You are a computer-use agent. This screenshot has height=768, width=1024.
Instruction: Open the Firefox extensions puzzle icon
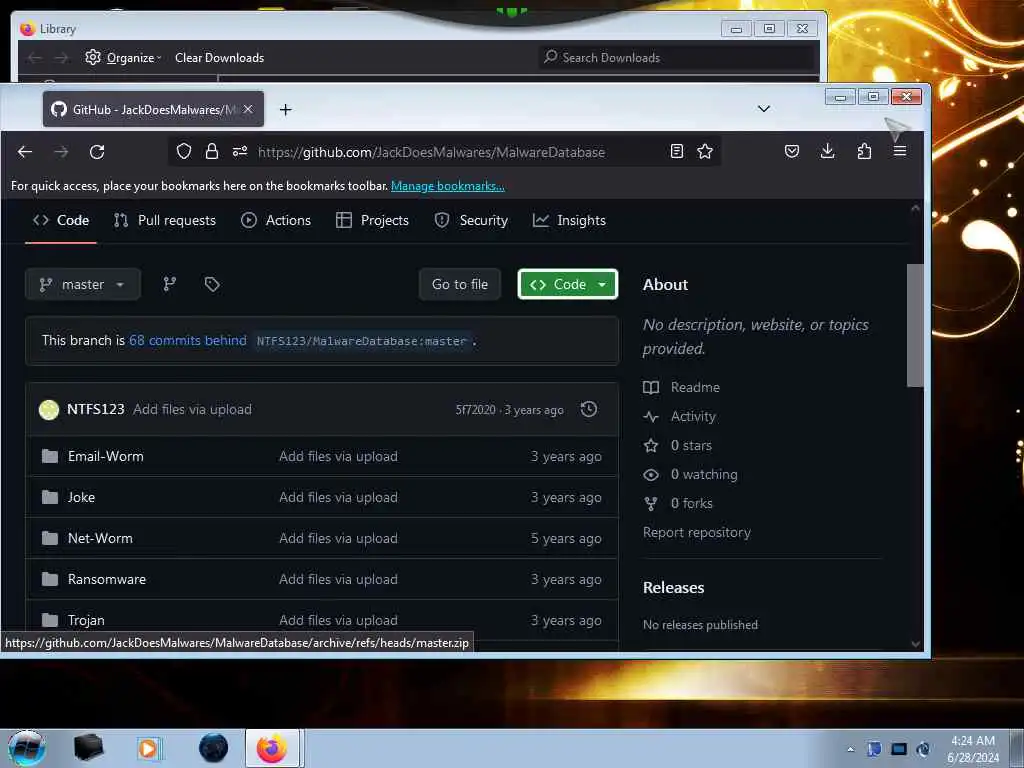[x=864, y=152]
